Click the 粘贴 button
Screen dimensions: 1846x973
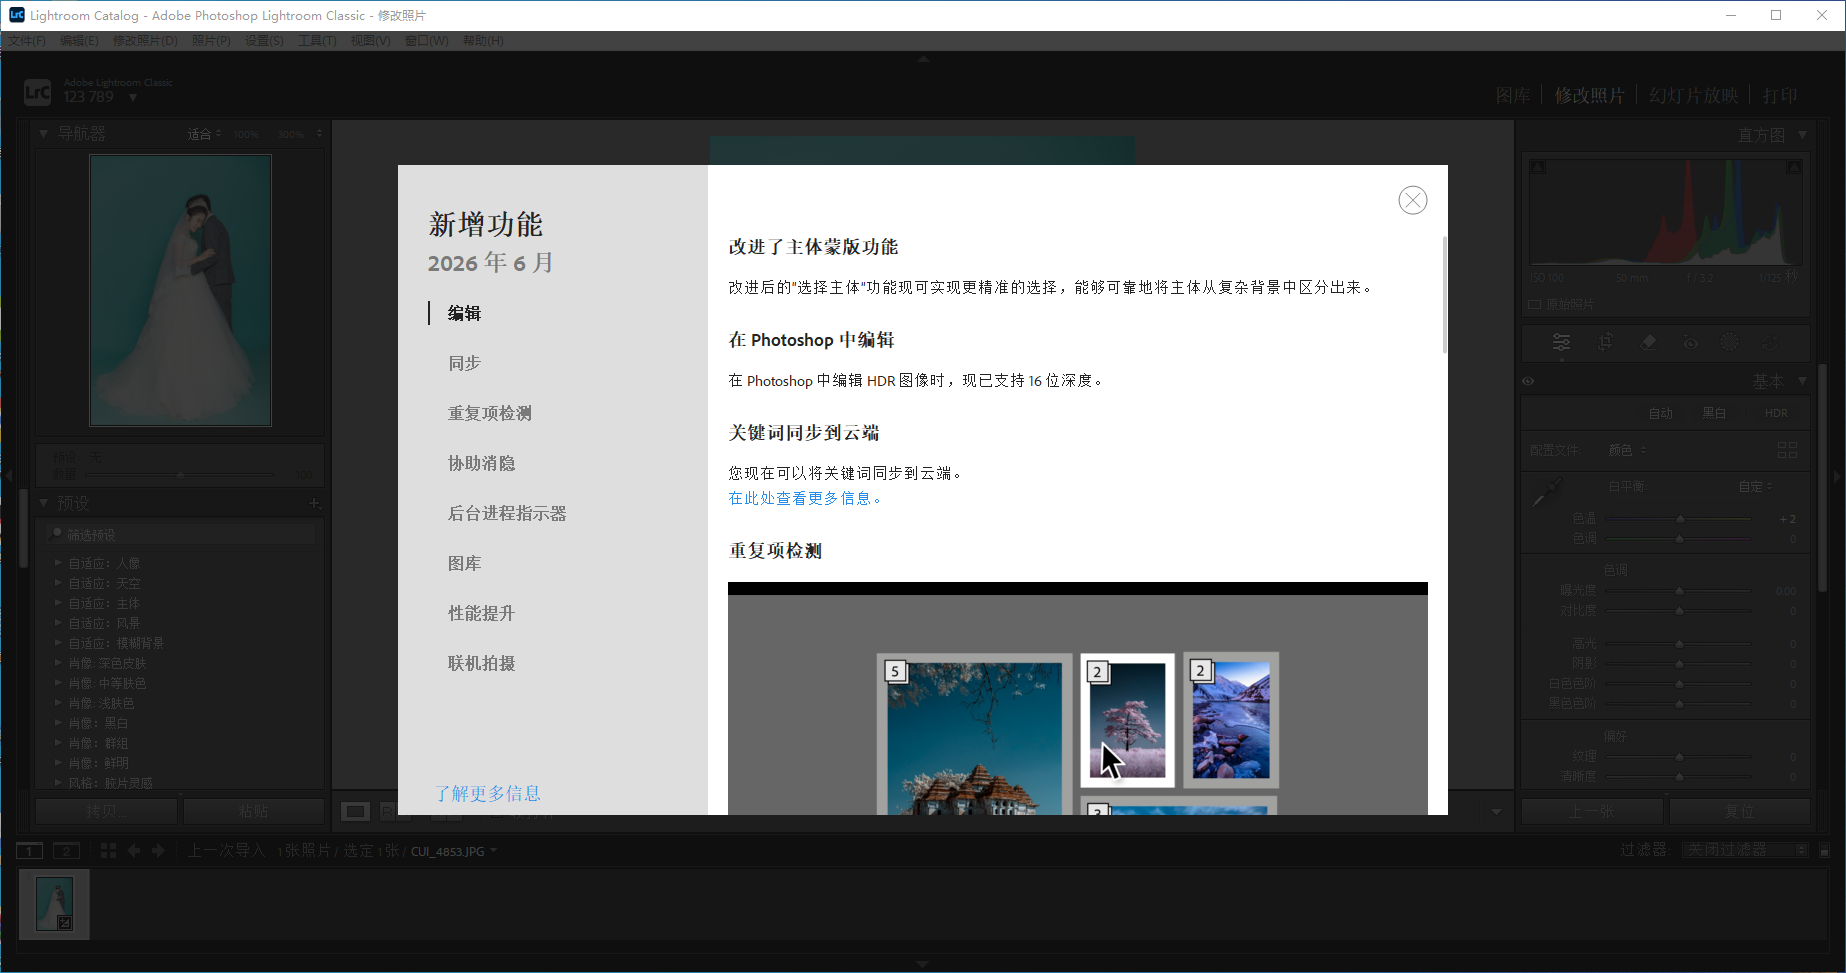pos(254,811)
